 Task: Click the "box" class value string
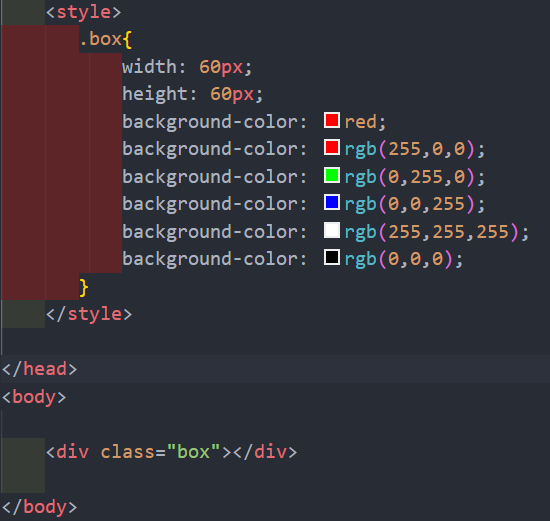point(193,452)
